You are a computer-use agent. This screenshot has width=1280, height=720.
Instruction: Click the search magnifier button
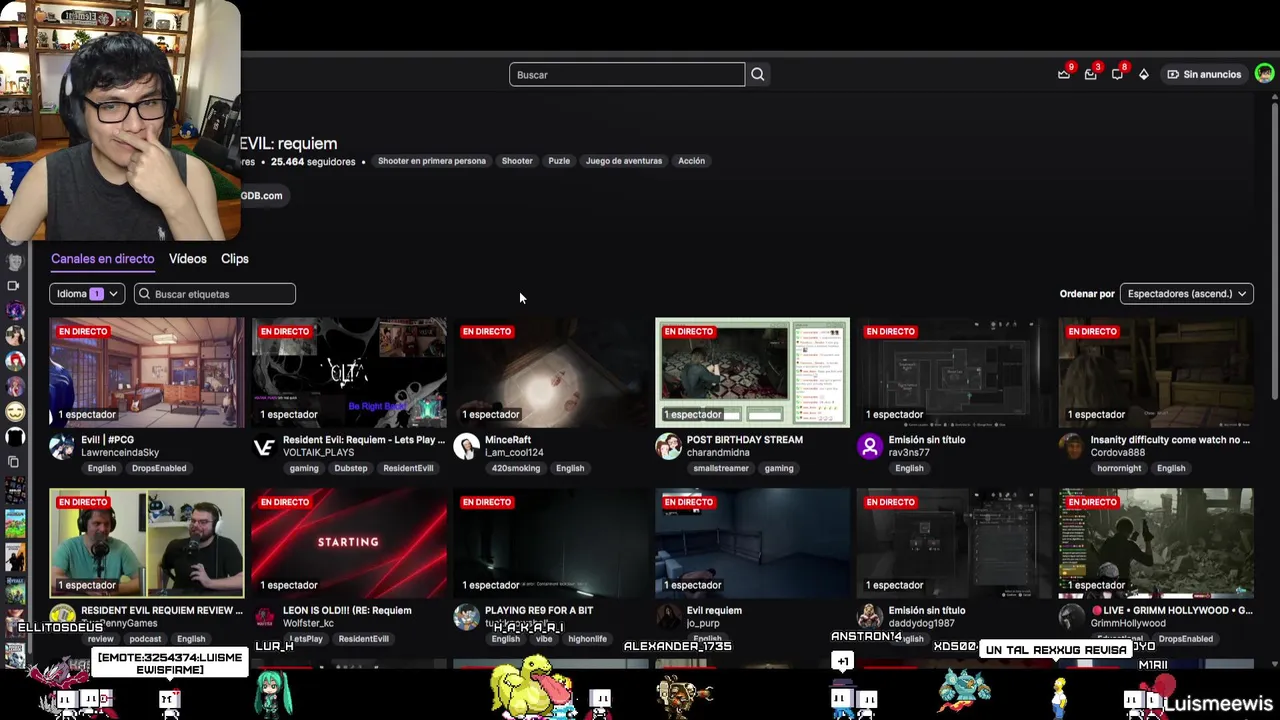[x=757, y=74]
